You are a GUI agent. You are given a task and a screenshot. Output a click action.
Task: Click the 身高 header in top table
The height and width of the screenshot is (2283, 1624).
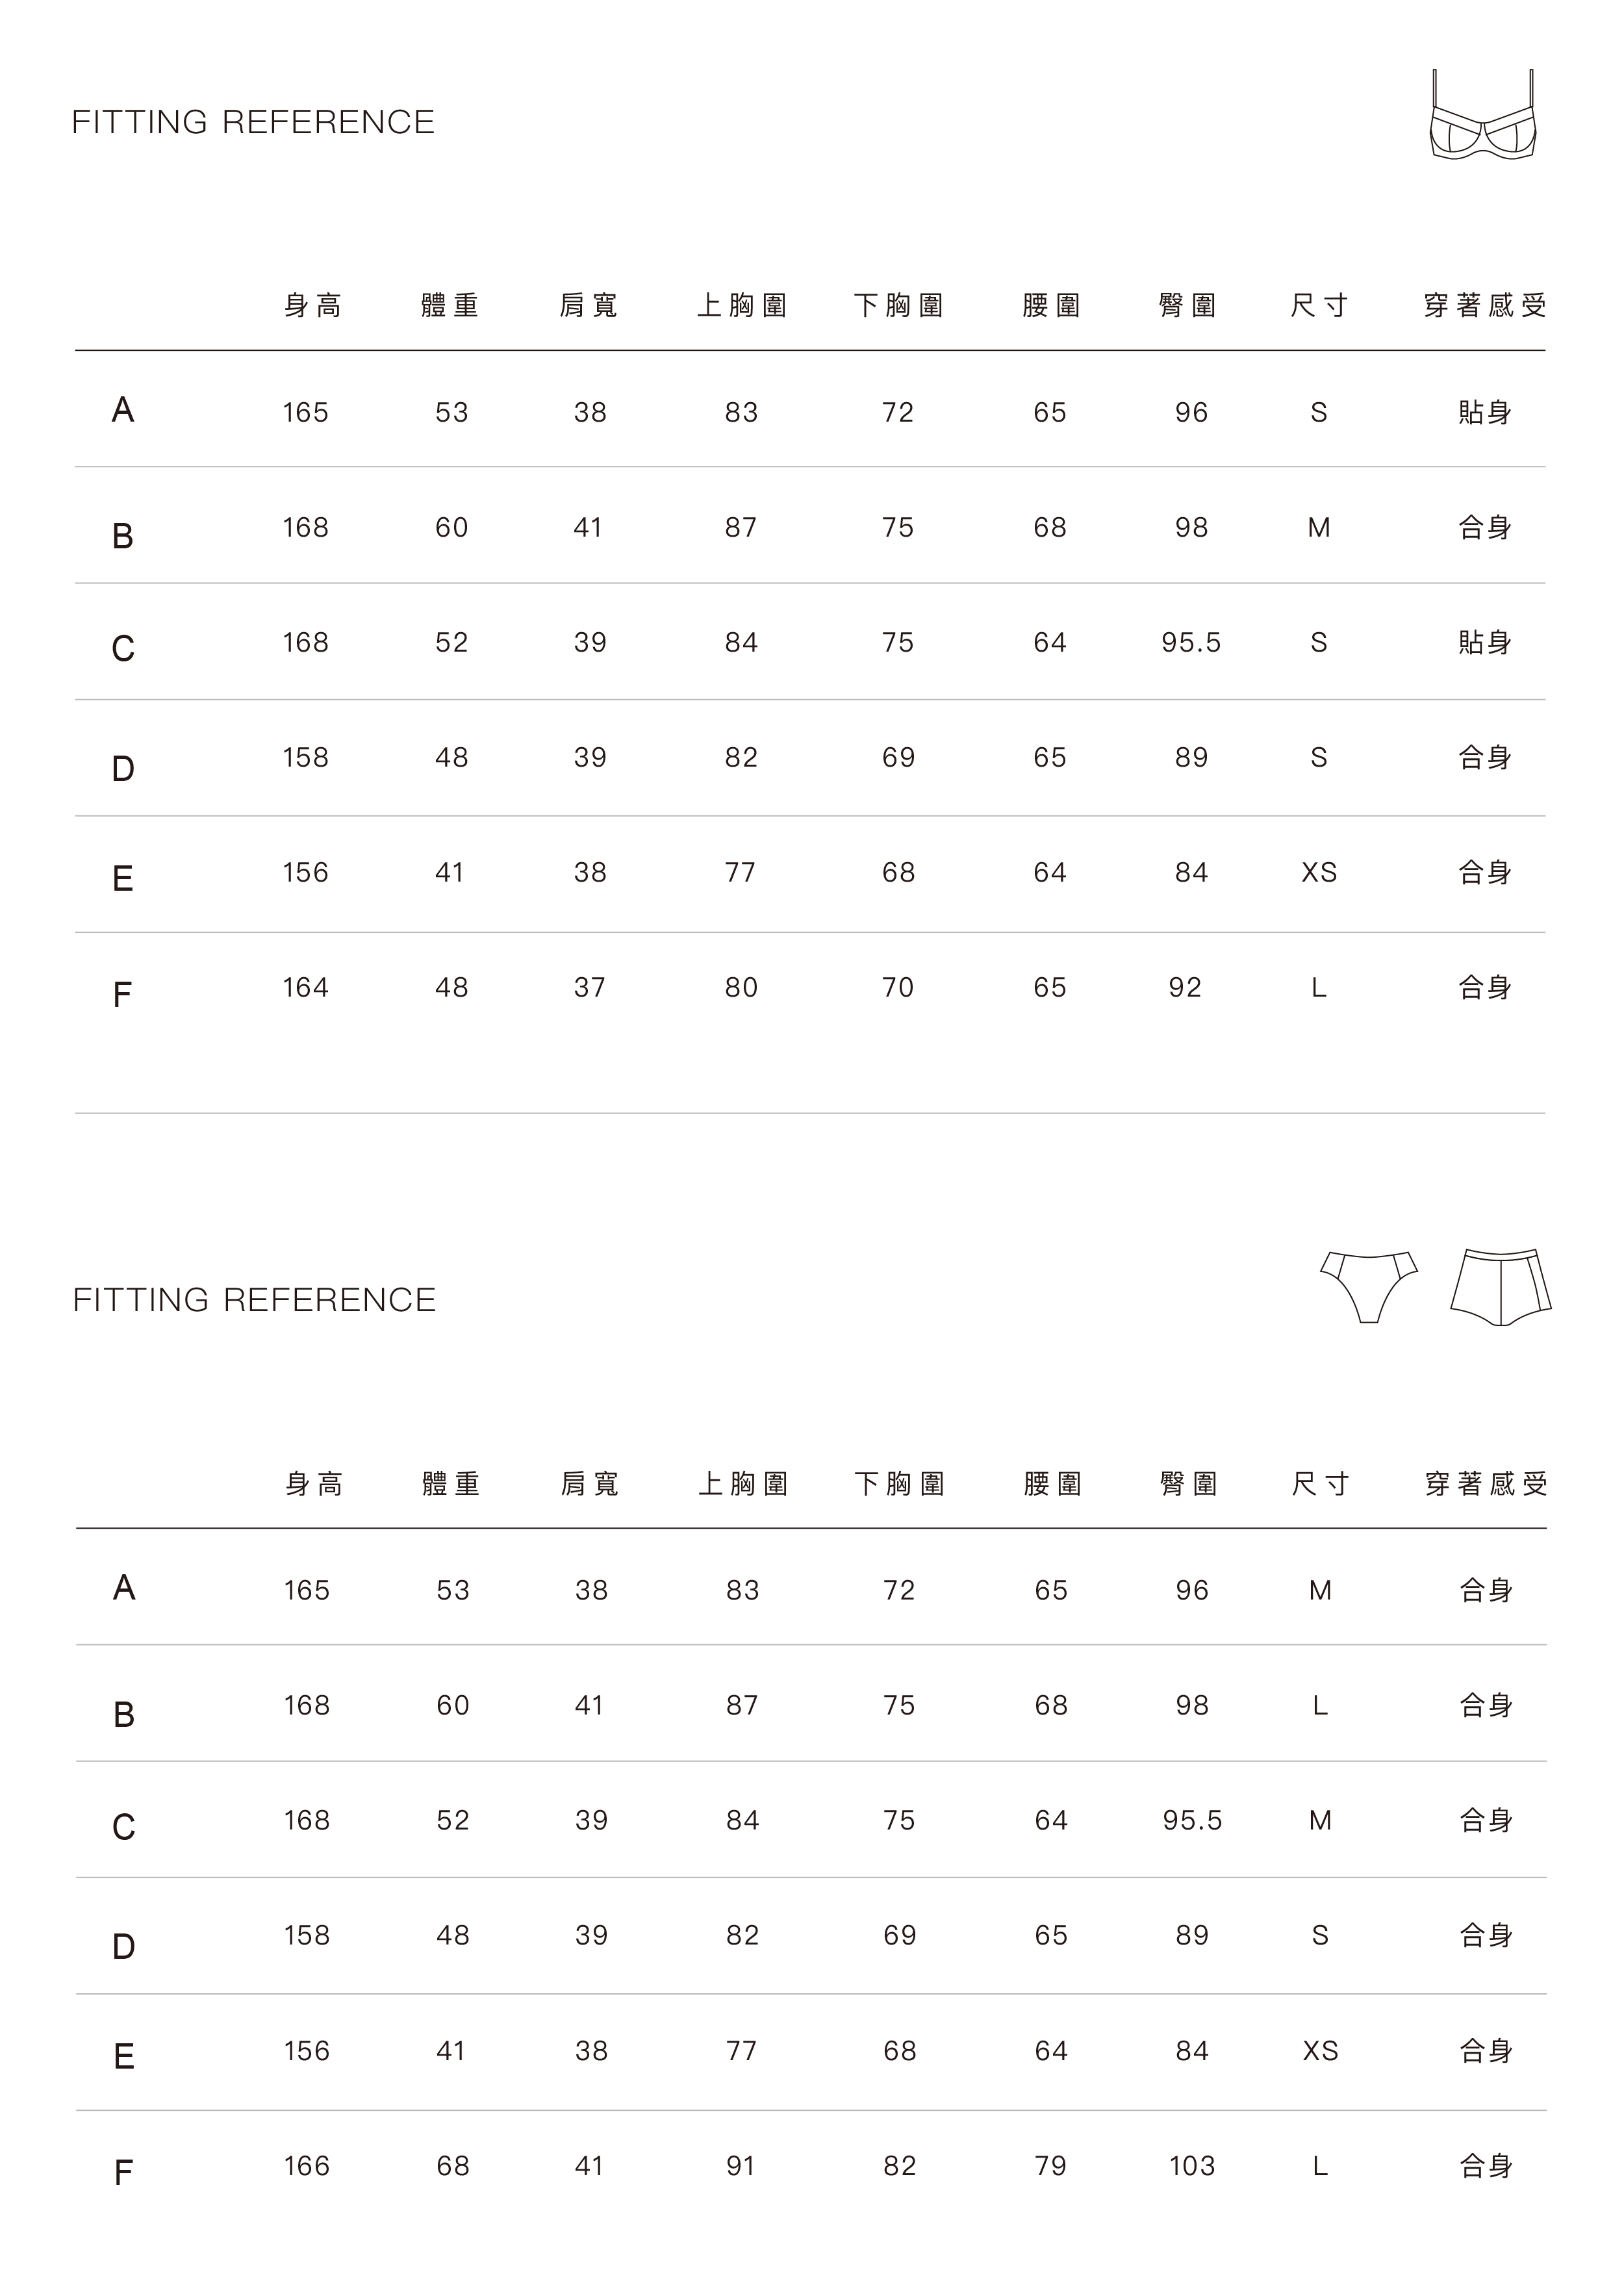[x=313, y=305]
